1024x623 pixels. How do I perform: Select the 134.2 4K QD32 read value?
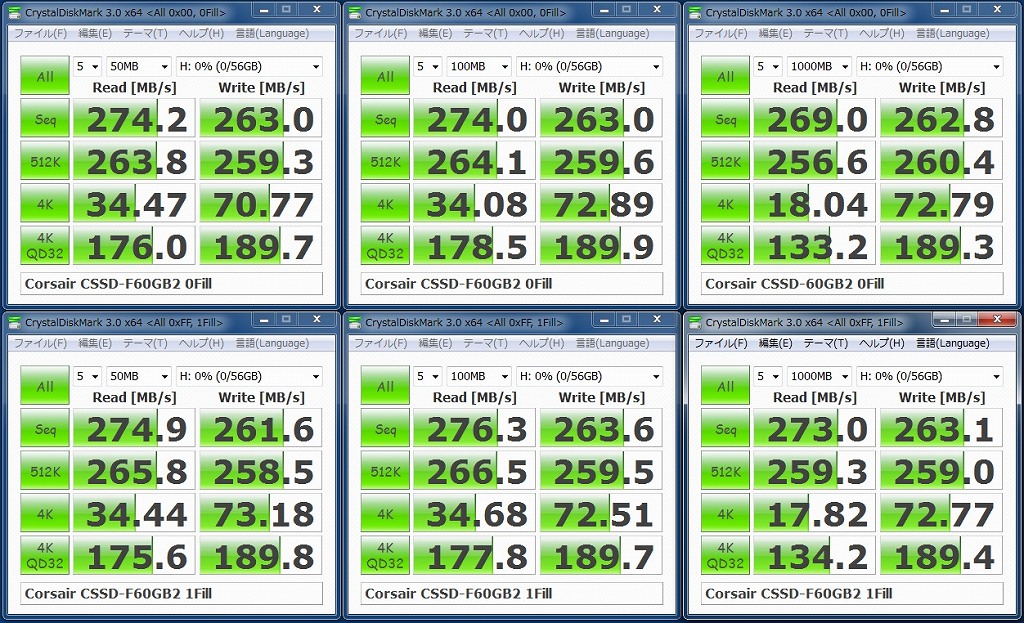point(814,556)
